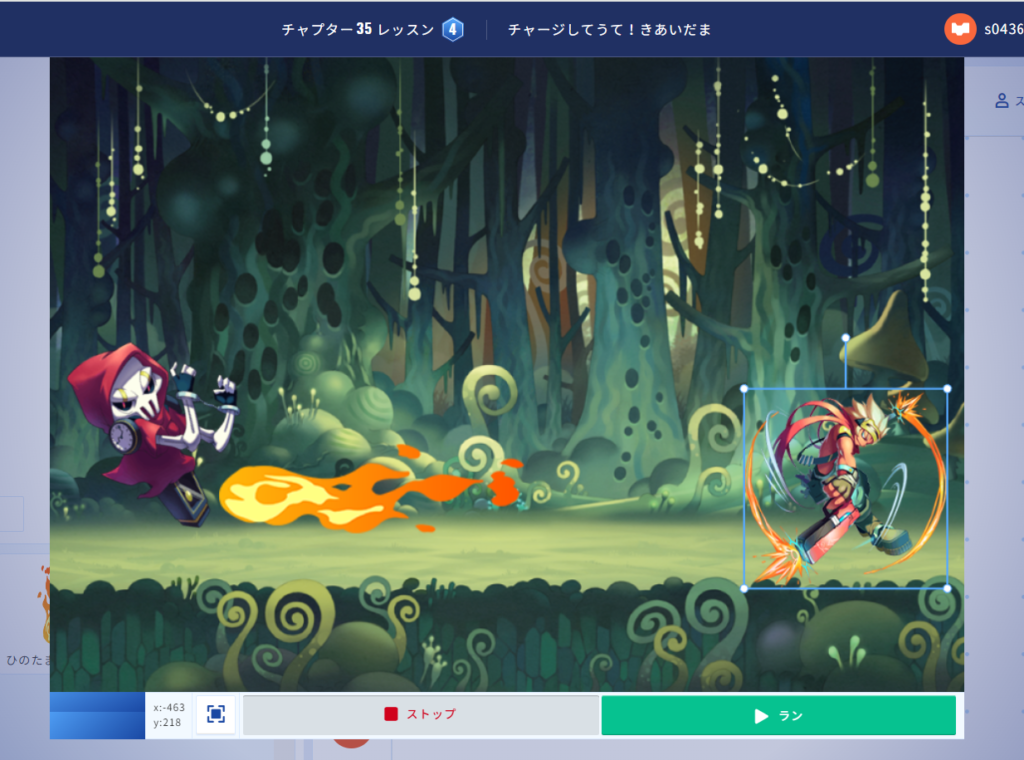
Task: Click the チャプター 35 レッスン heading
Action: click(x=358, y=29)
